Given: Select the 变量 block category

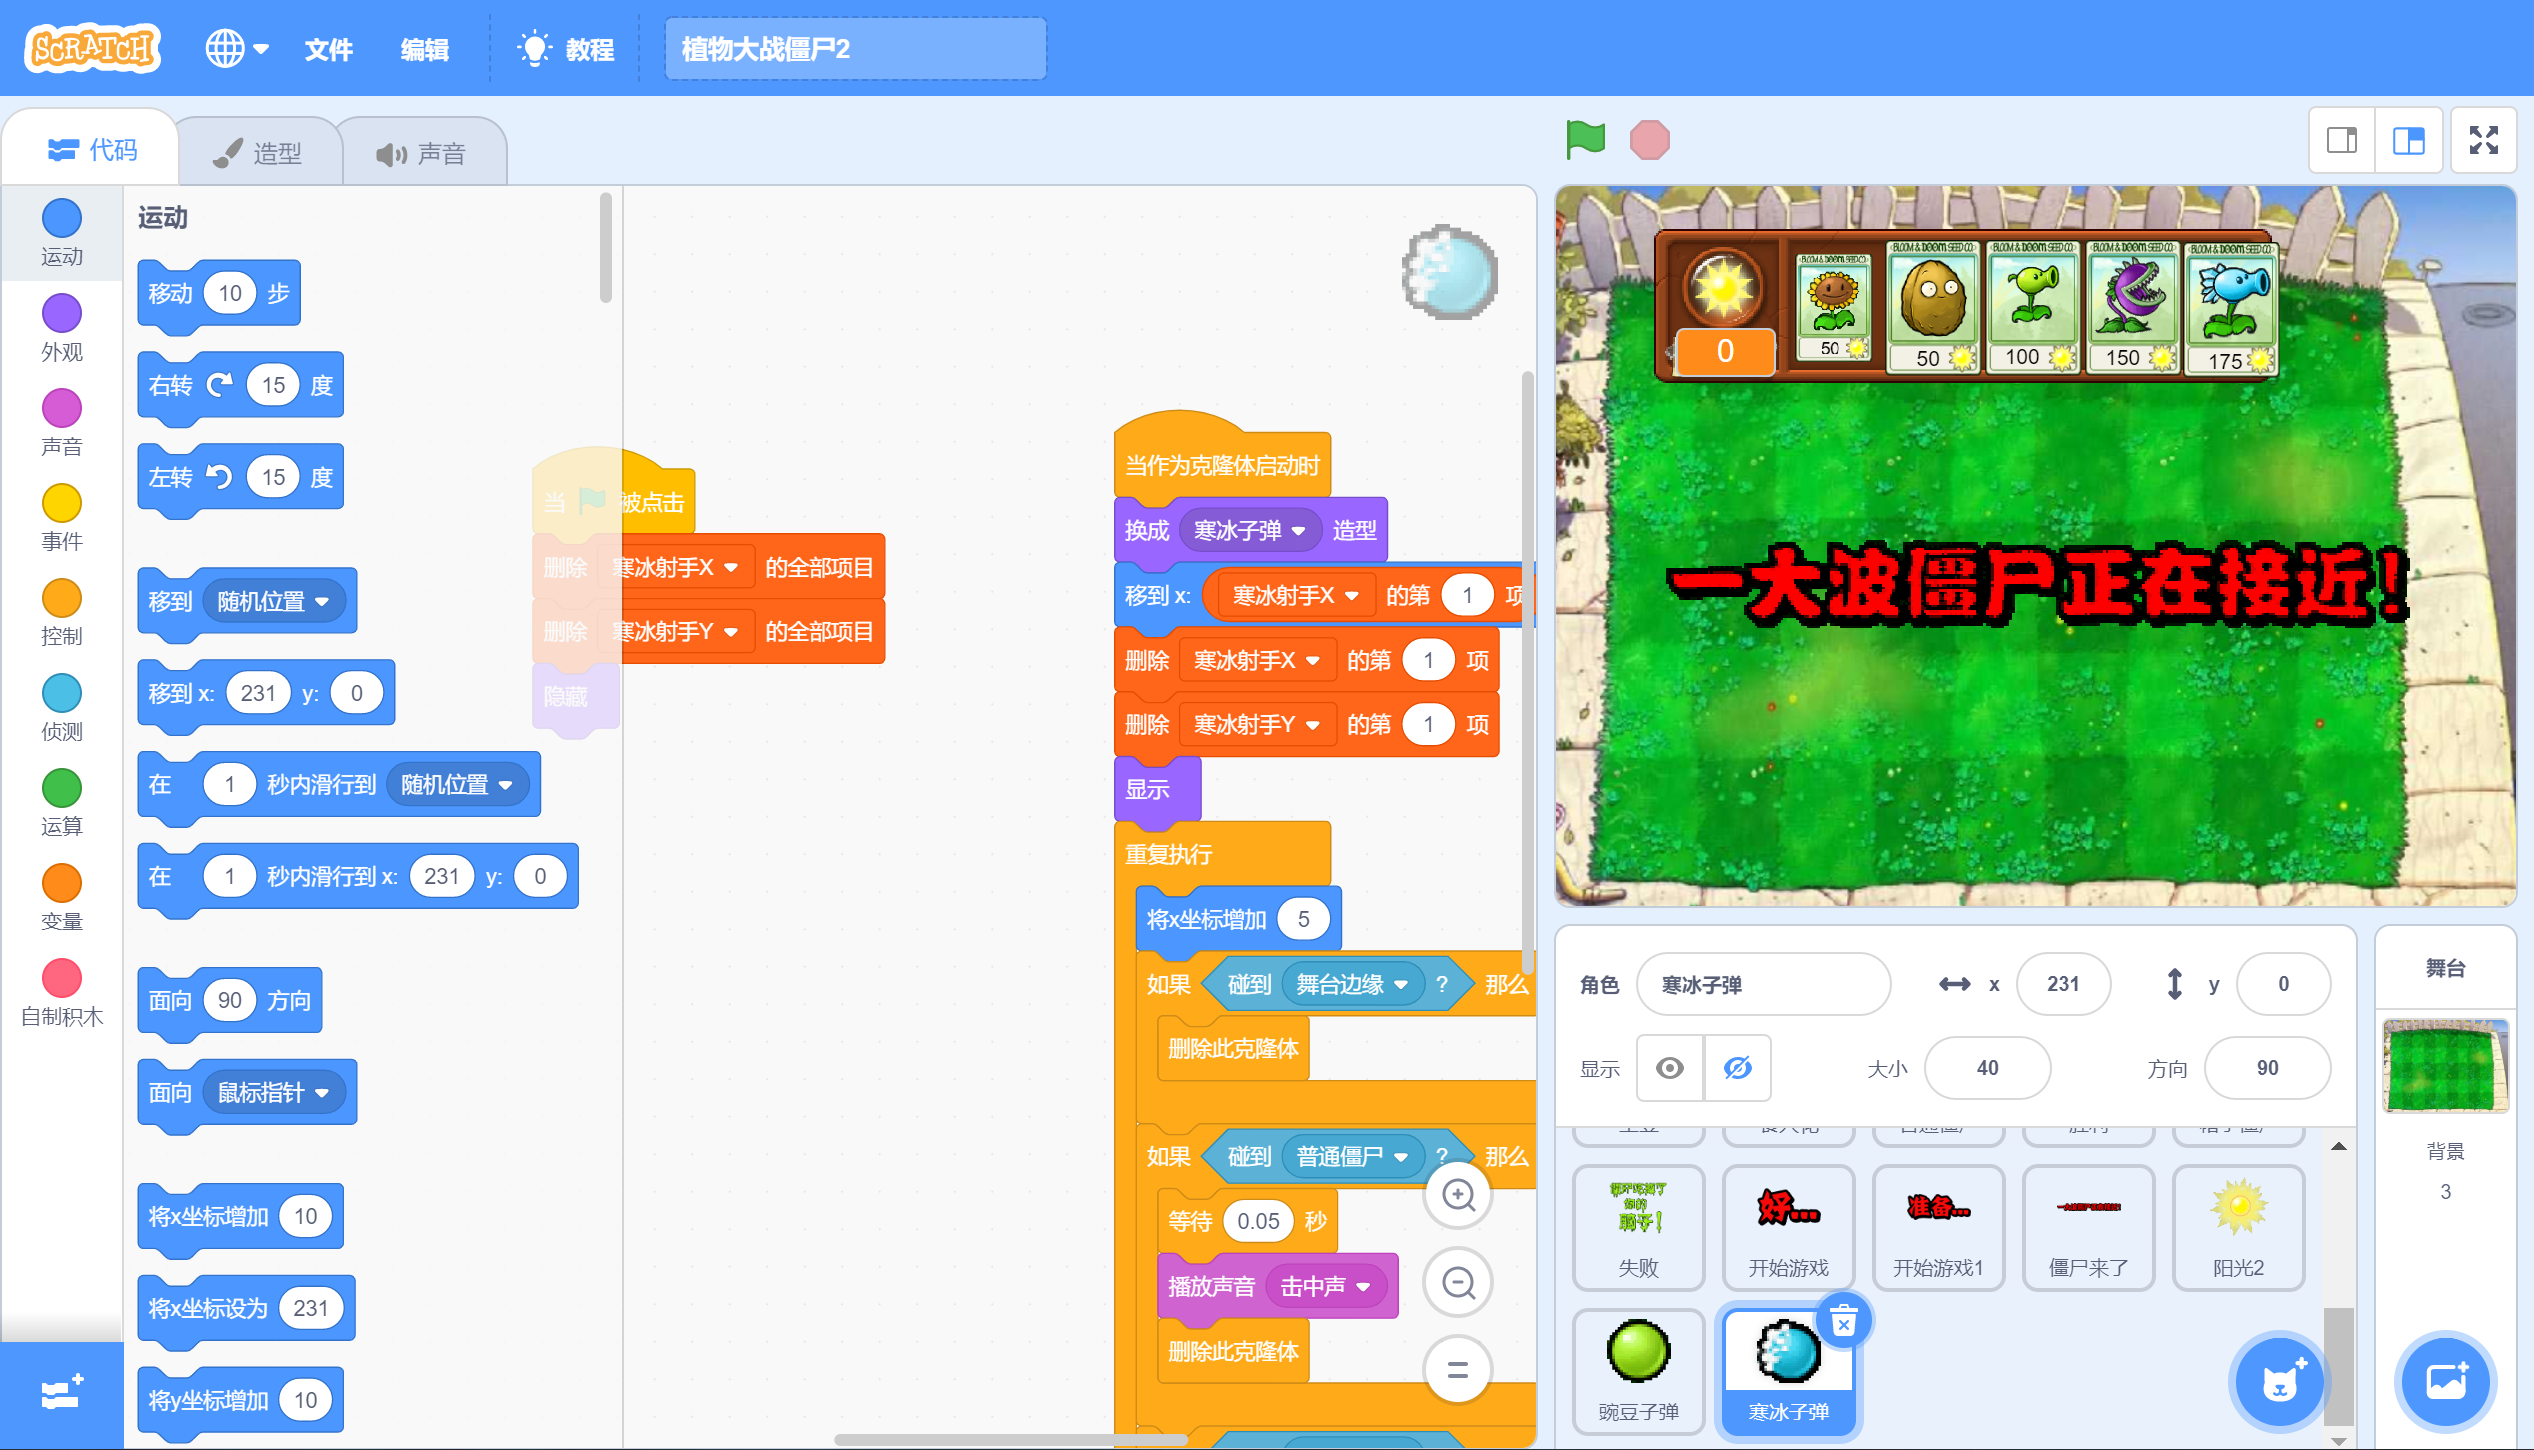Looking at the screenshot, I should [x=62, y=898].
